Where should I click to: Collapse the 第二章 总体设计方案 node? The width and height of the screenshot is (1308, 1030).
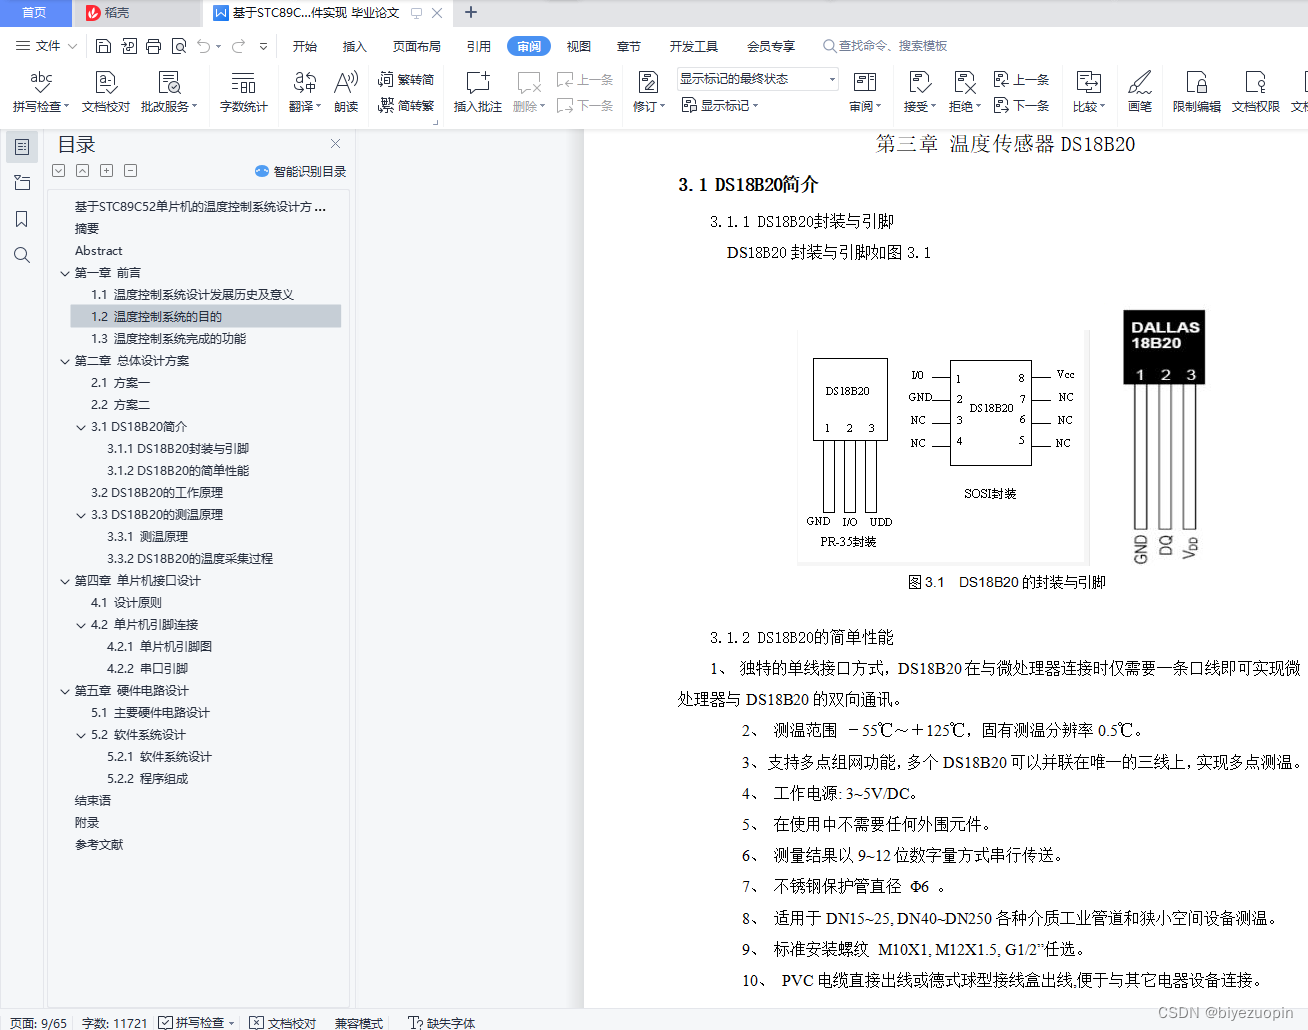(65, 361)
